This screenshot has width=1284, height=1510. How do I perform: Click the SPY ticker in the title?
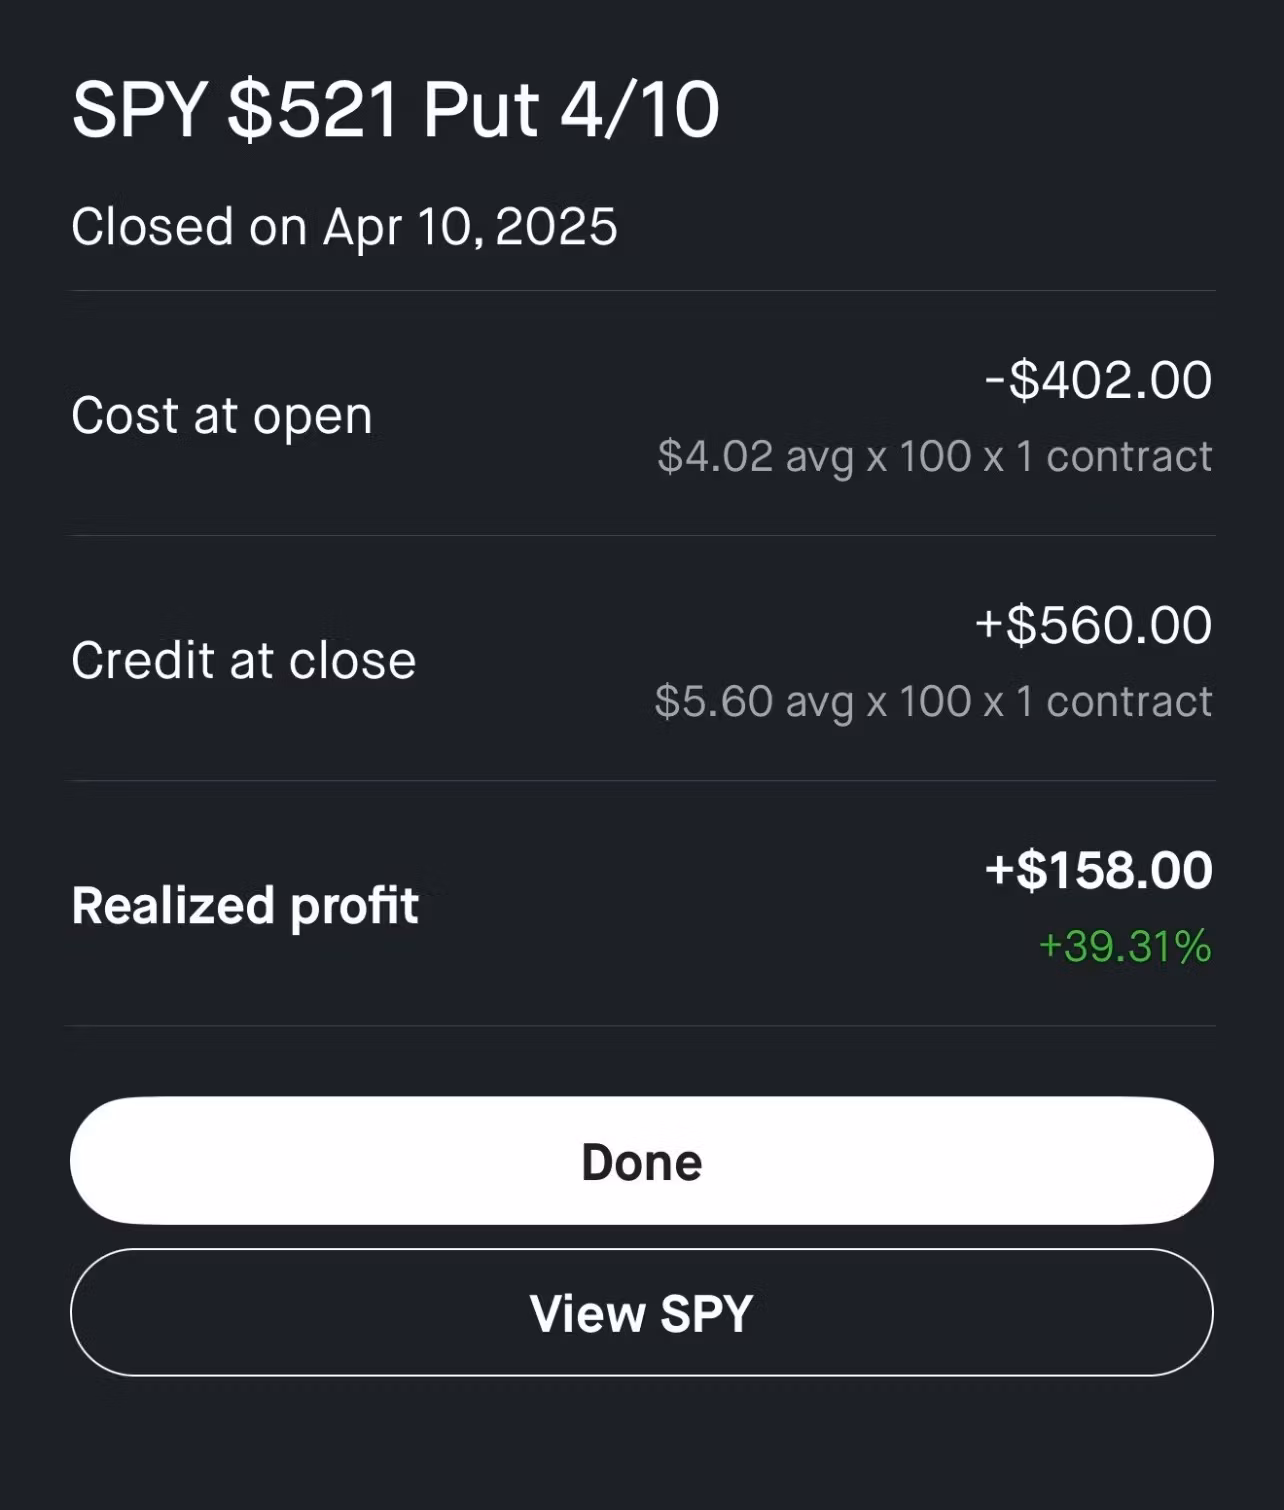[x=140, y=109]
